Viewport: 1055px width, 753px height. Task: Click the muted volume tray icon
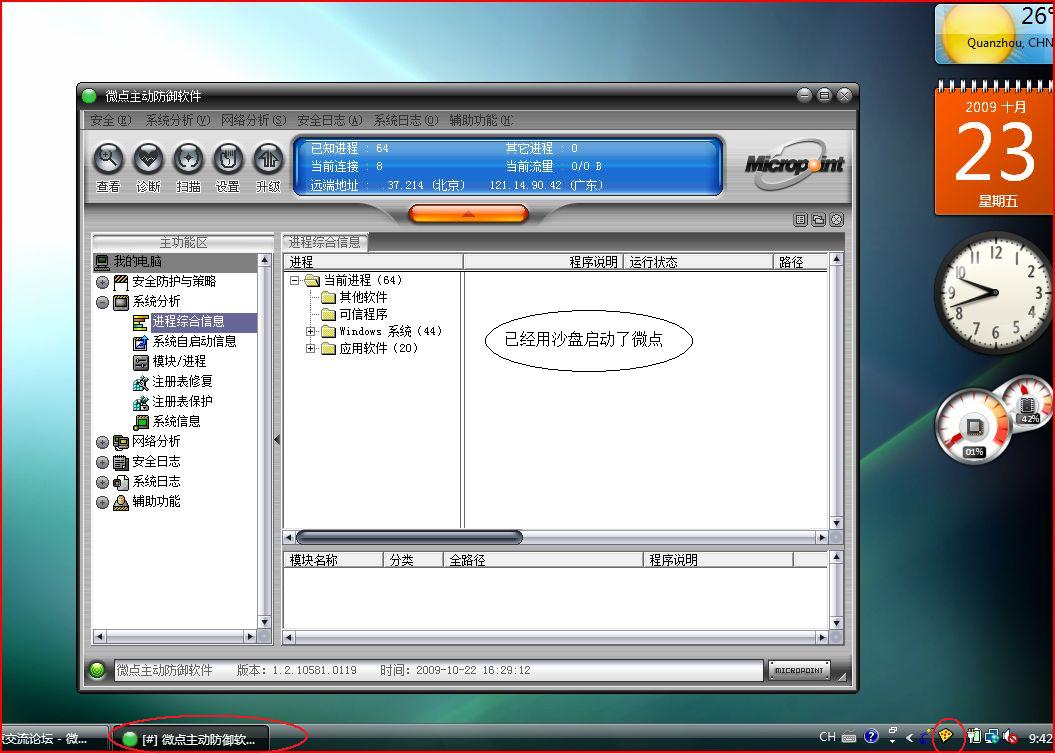pyautogui.click(x=1009, y=737)
